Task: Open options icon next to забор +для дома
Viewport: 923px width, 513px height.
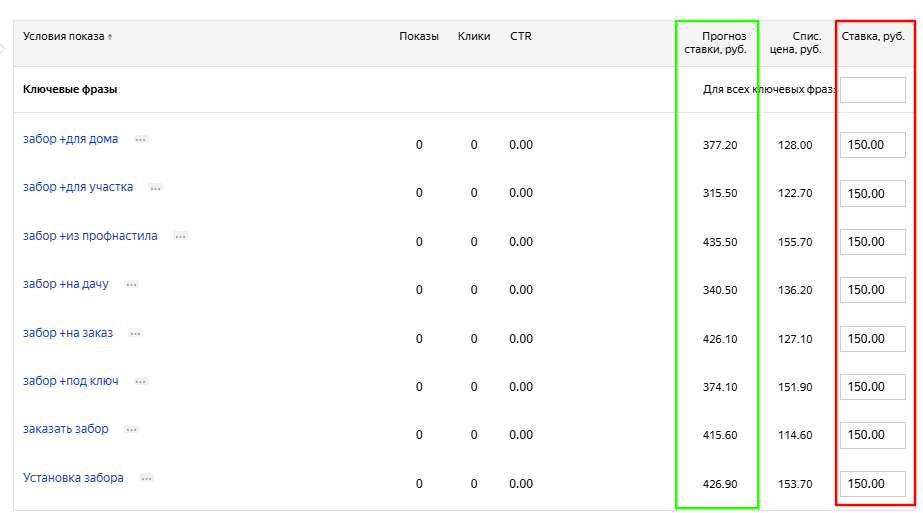Action: tap(141, 140)
